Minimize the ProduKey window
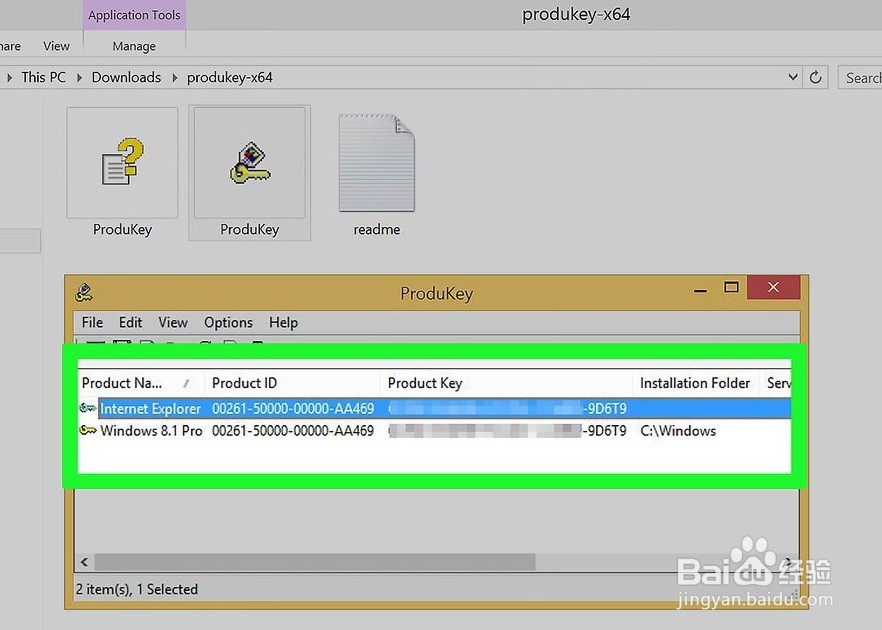The width and height of the screenshot is (882, 630). point(700,290)
